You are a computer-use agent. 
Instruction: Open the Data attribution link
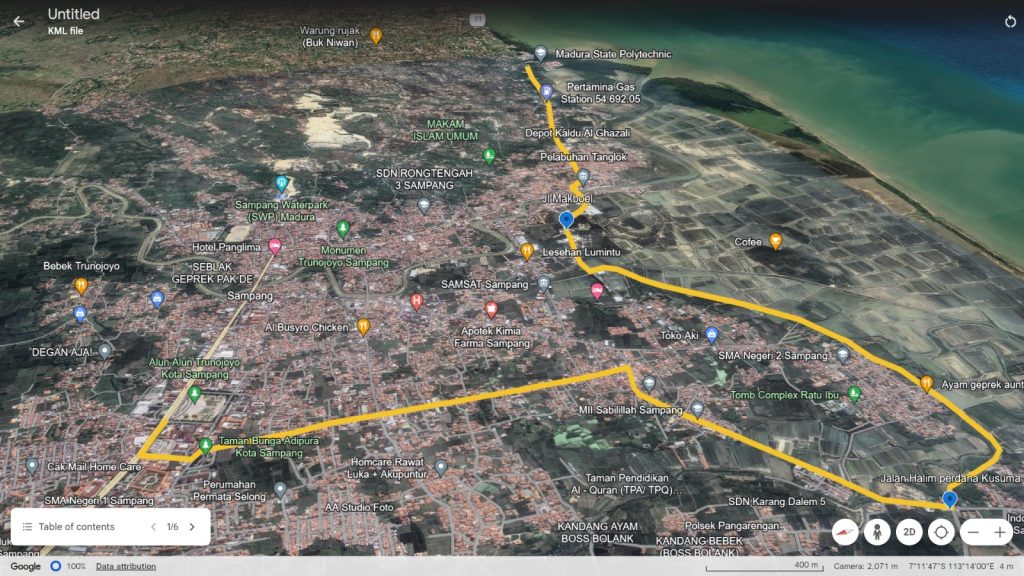point(126,566)
